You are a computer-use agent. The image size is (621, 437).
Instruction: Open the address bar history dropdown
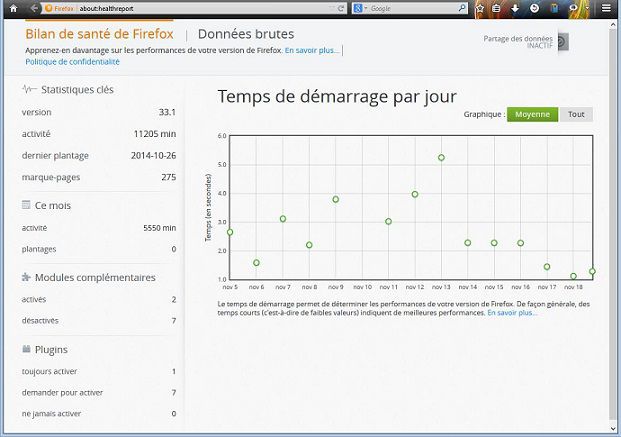coord(331,8)
